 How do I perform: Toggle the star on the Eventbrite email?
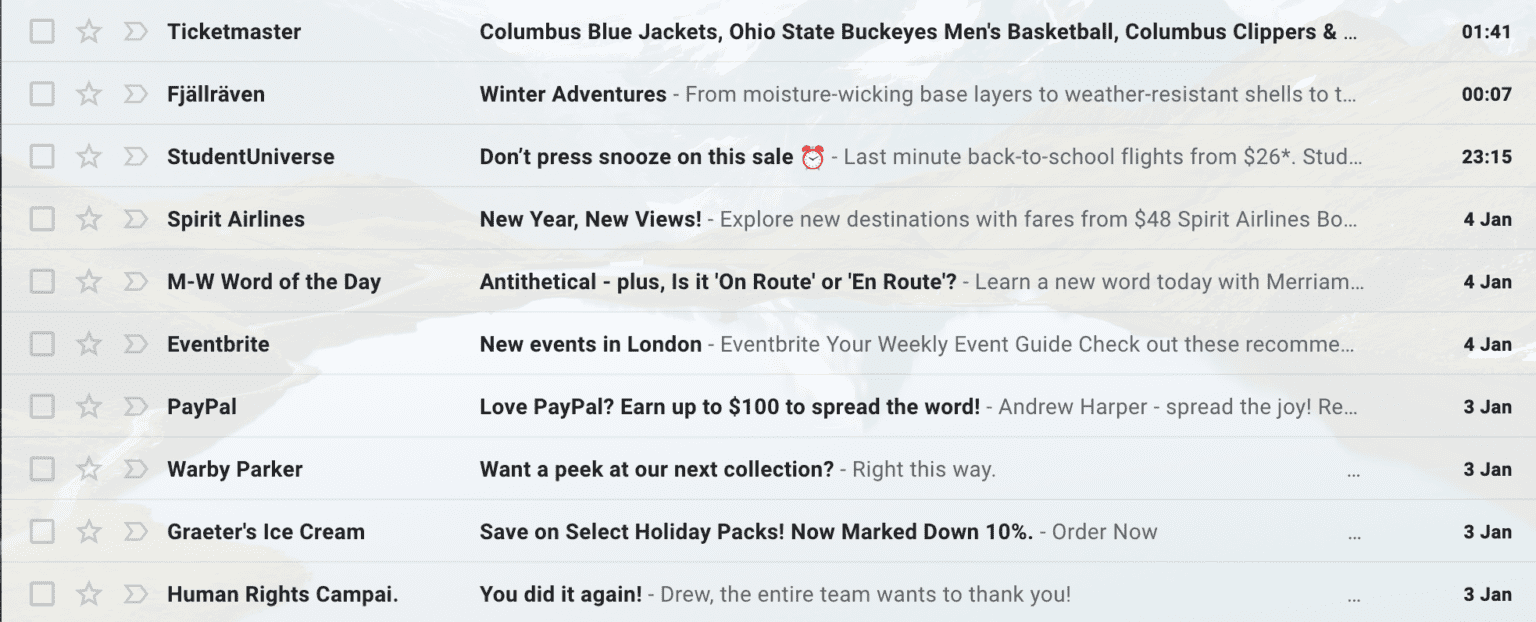click(88, 343)
